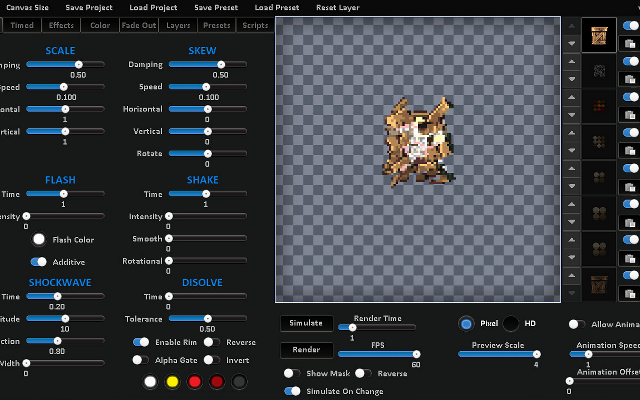Open the Color tab
640x400 pixels.
tap(100, 25)
